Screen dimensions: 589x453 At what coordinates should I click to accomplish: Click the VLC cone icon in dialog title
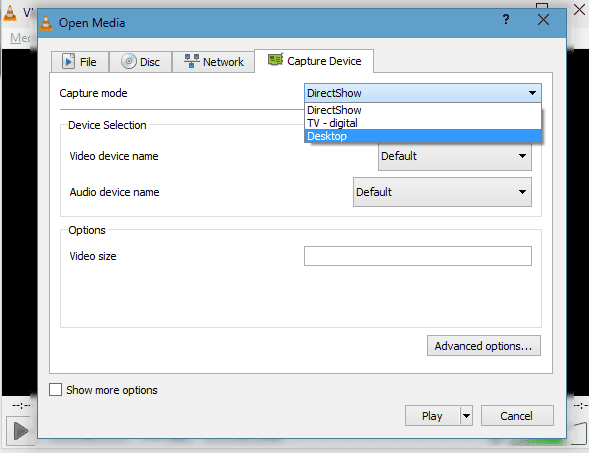coord(46,23)
